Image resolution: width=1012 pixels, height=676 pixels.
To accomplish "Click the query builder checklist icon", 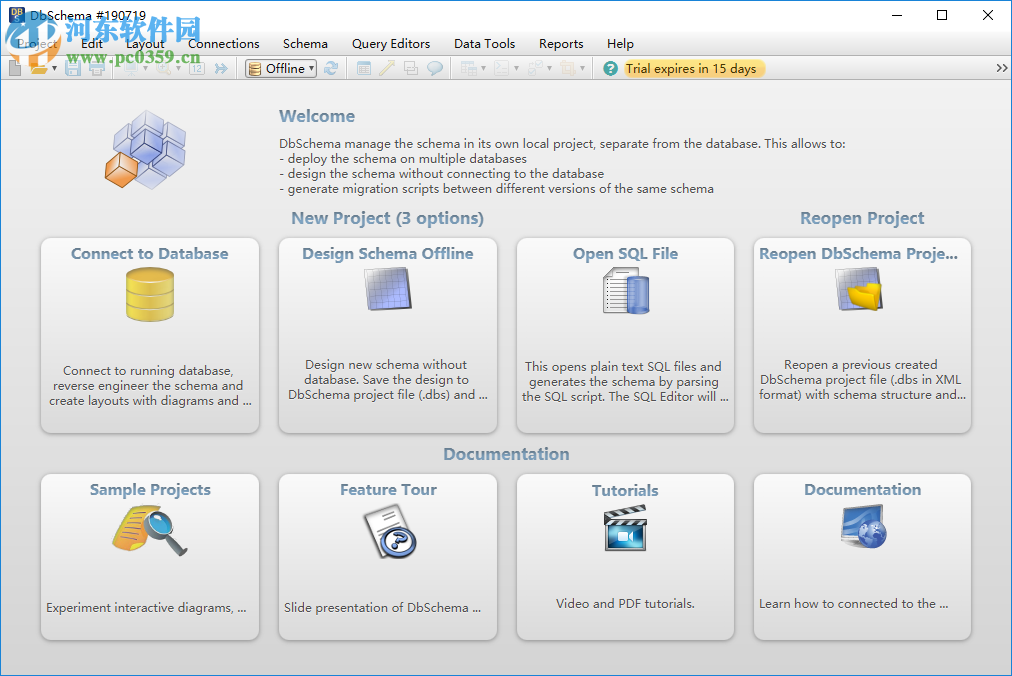I will click(535, 68).
